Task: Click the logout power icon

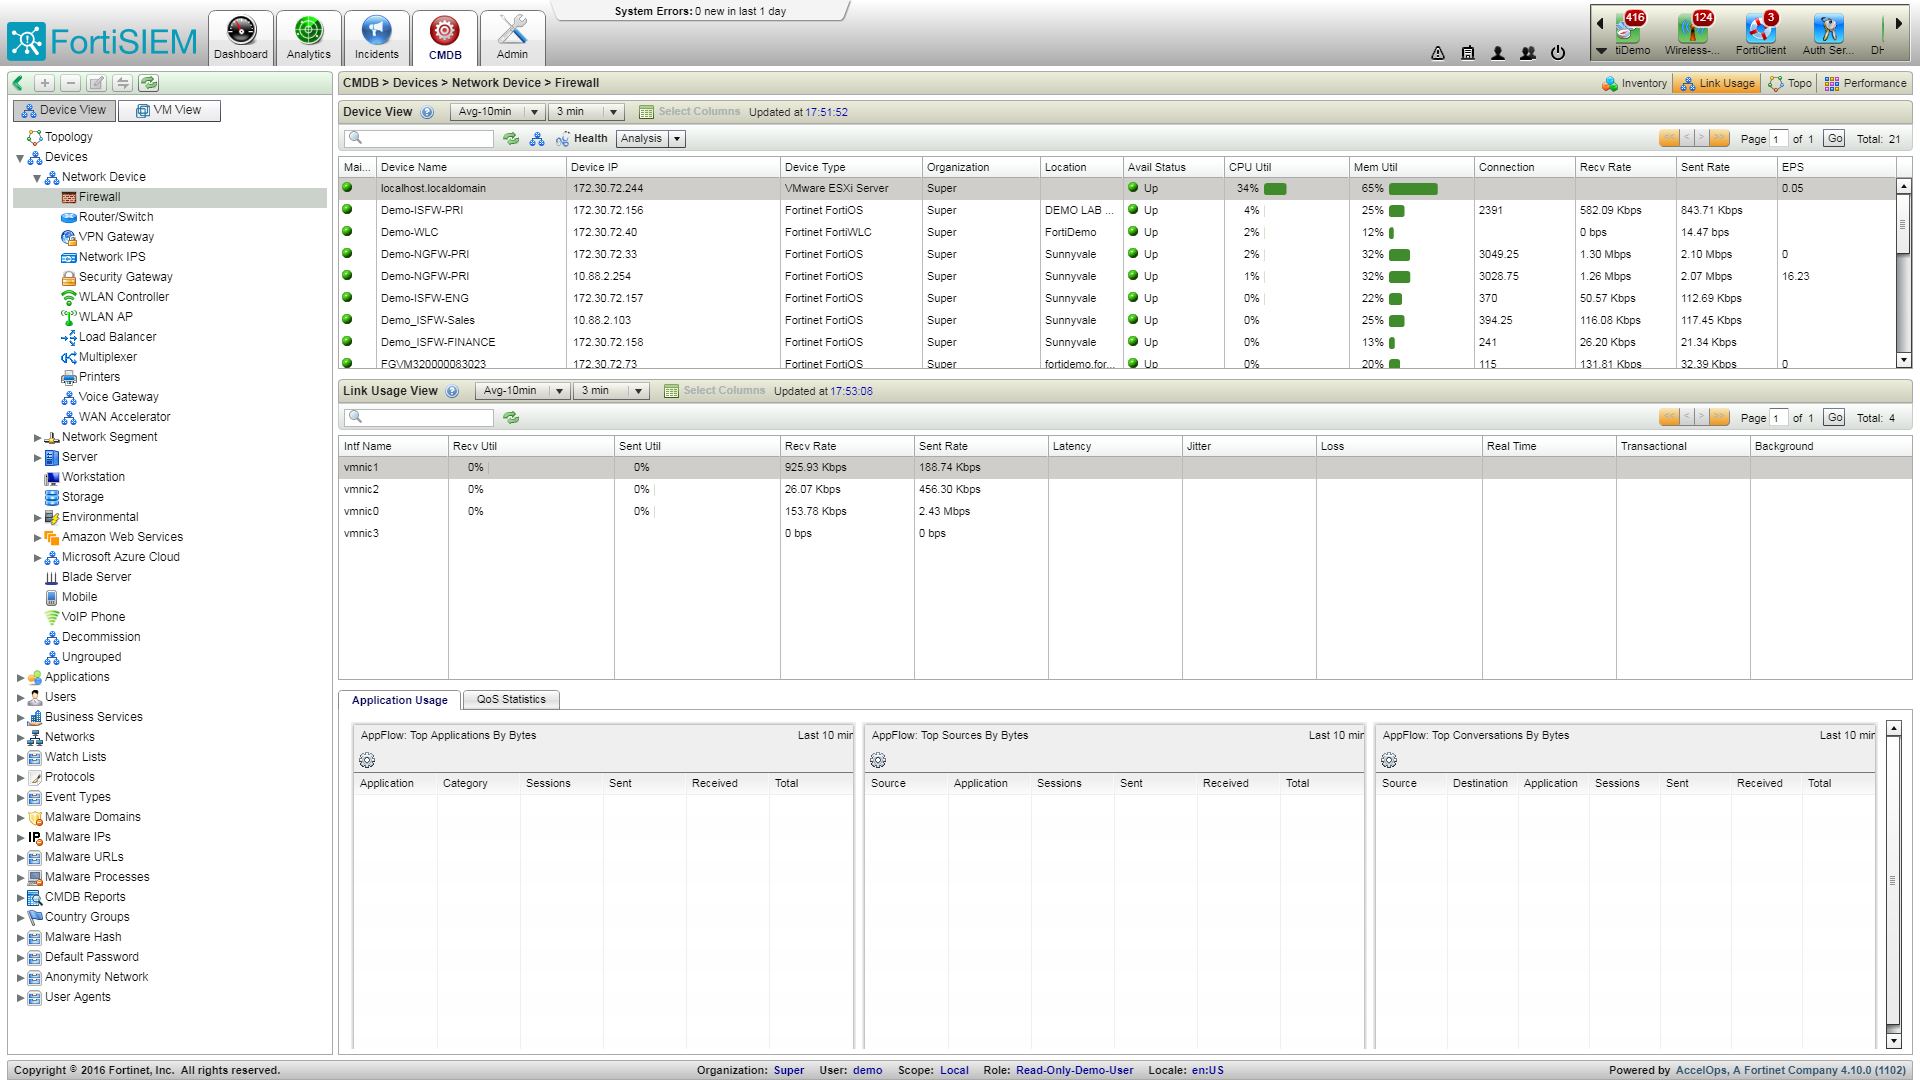Action: tap(1558, 53)
